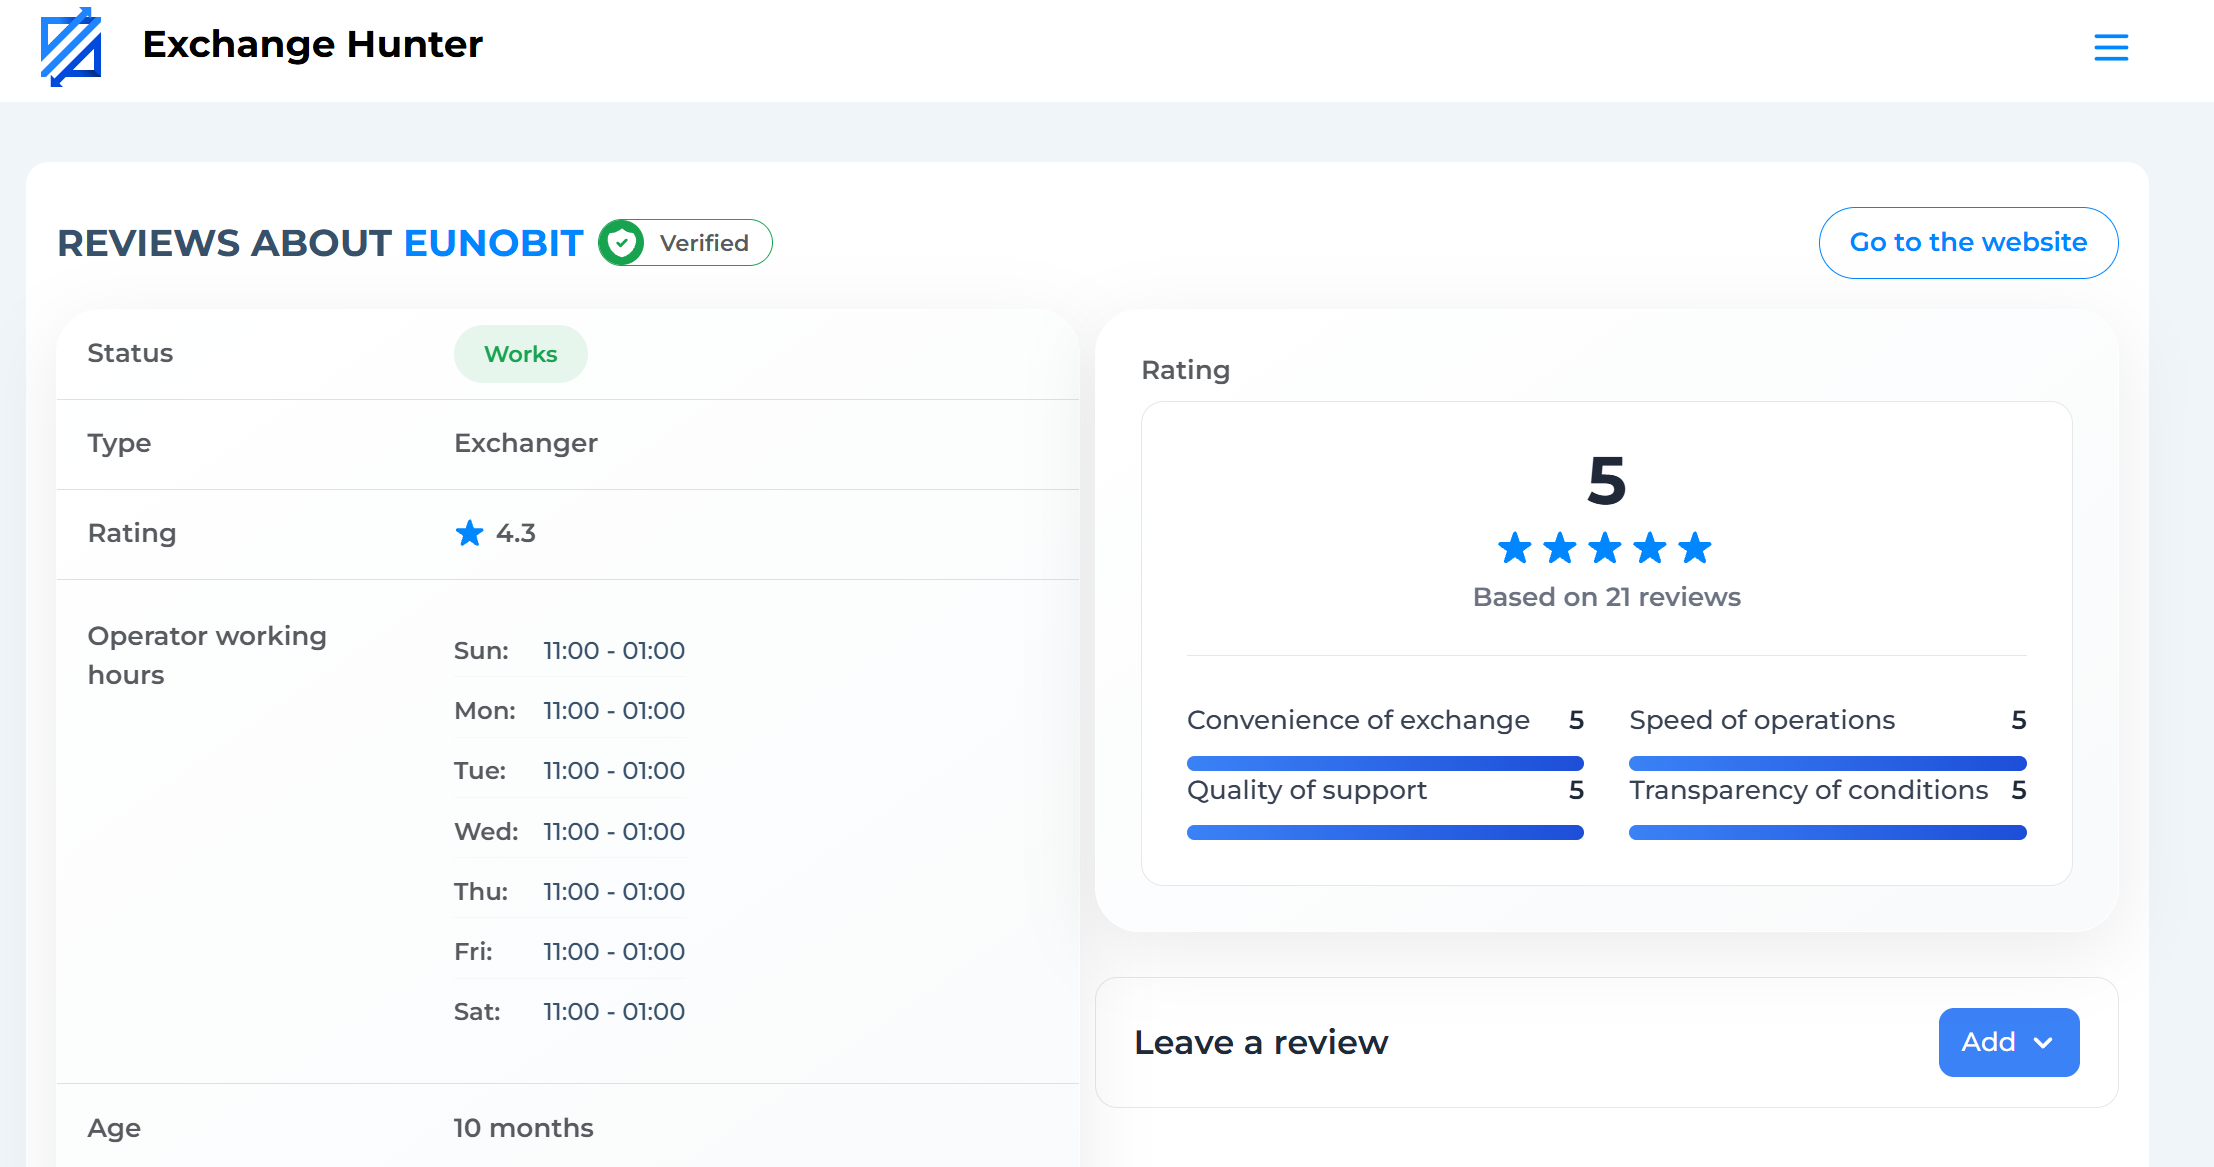Viewport: 2214px width, 1167px height.
Task: Click the Sat: working hours row
Action: pos(570,1012)
